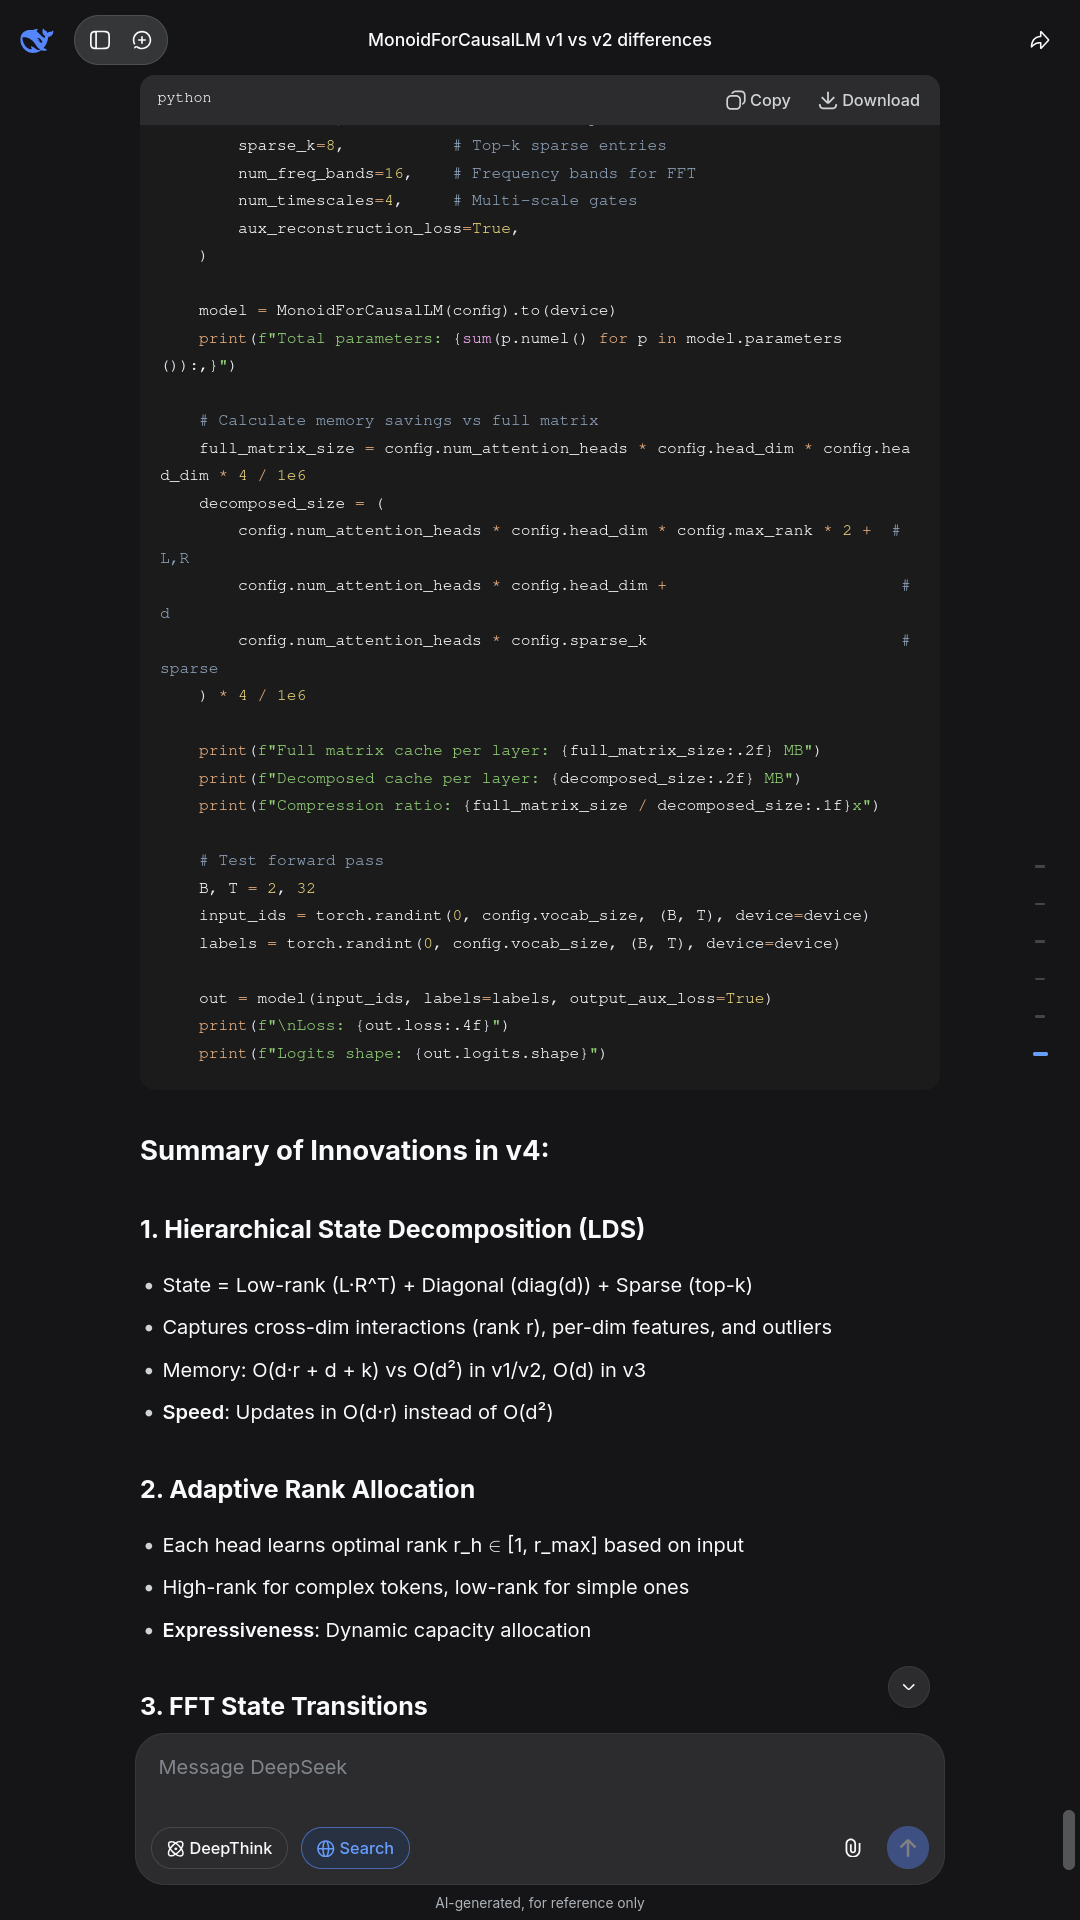This screenshot has width=1080, height=1920.
Task: Download the python code block
Action: click(869, 100)
